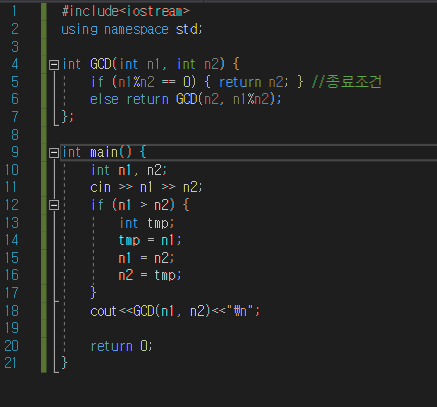This screenshot has width=437, height=407.
Task: Click the Korean comment //종료조건
Action: click(x=346, y=82)
